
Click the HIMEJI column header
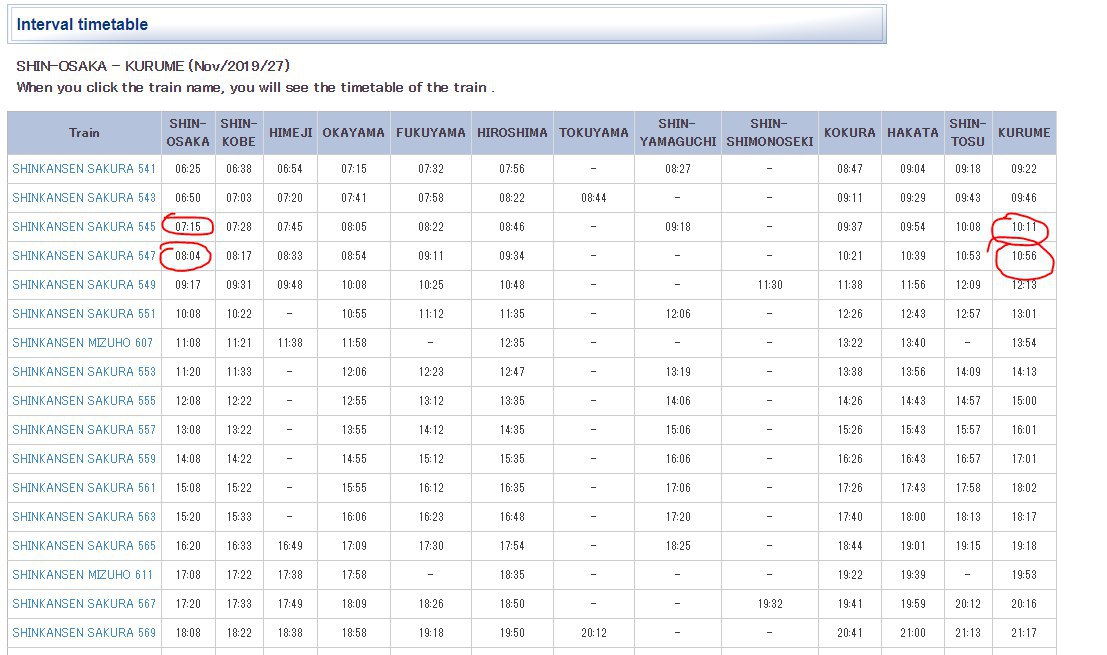coord(290,133)
